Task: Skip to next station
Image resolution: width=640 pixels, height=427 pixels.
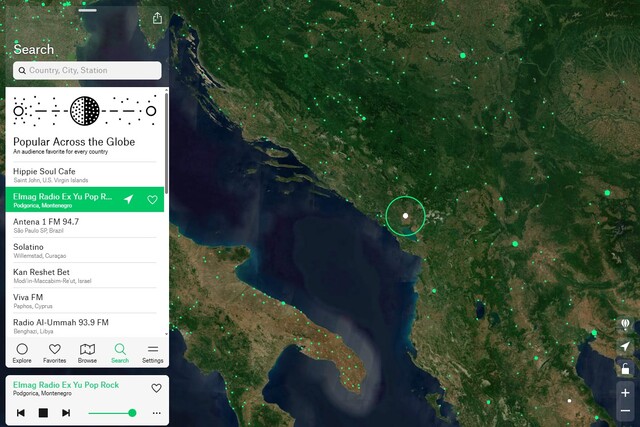Action: tap(66, 413)
